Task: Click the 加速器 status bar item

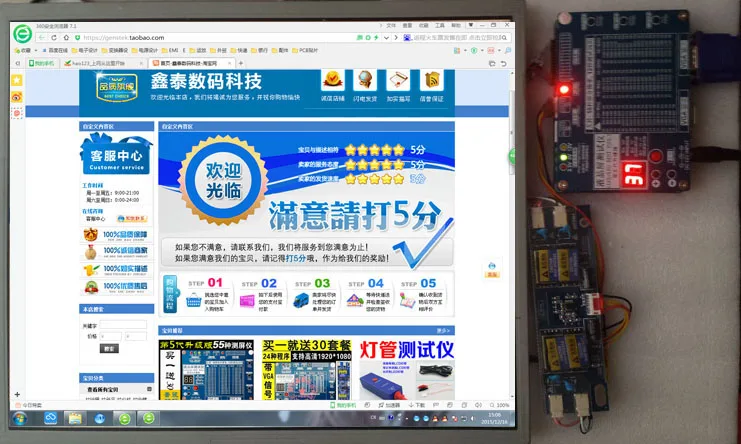Action: pos(389,405)
